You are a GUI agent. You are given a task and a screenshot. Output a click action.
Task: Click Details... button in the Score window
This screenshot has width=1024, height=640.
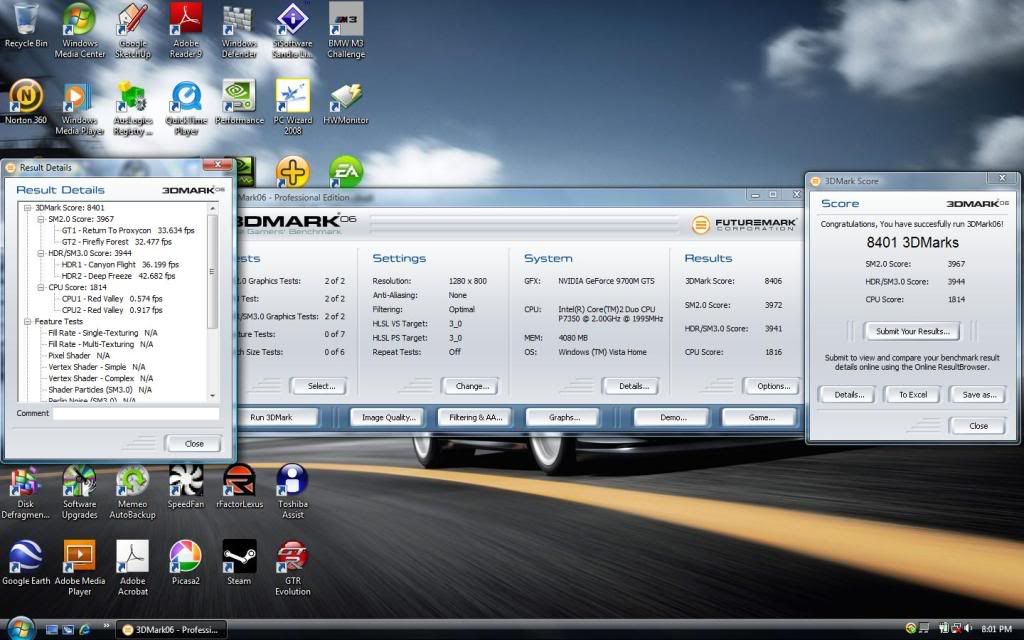coord(849,395)
